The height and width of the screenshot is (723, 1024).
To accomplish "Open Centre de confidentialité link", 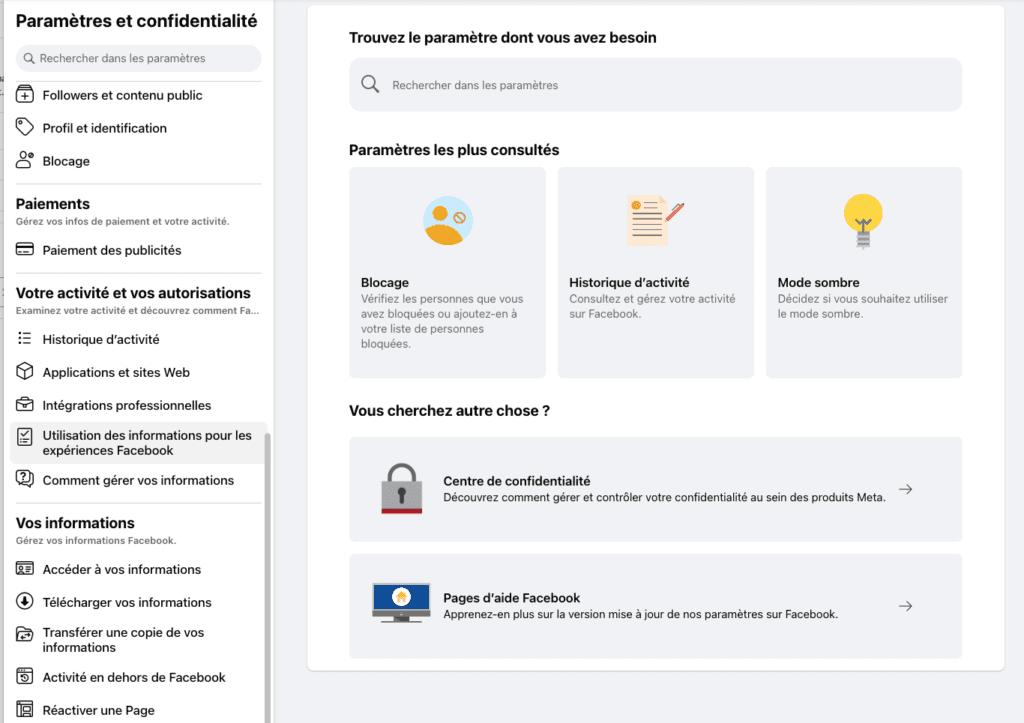I will [x=655, y=489].
